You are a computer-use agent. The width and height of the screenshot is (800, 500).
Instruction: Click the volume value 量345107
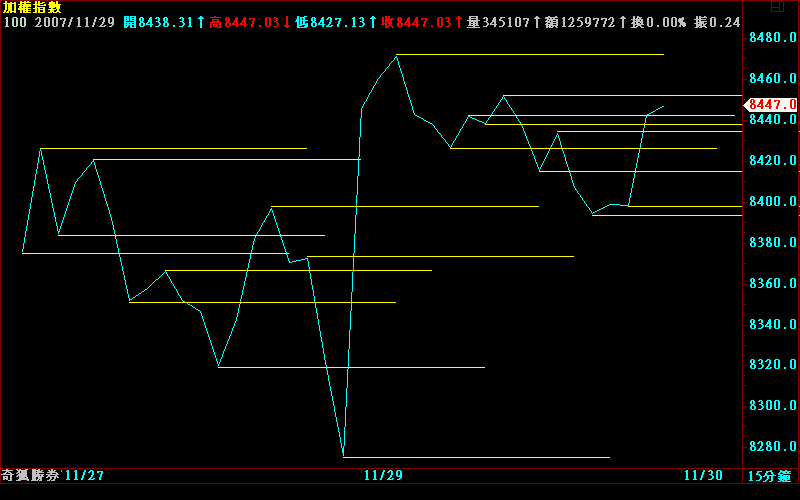coord(498,22)
